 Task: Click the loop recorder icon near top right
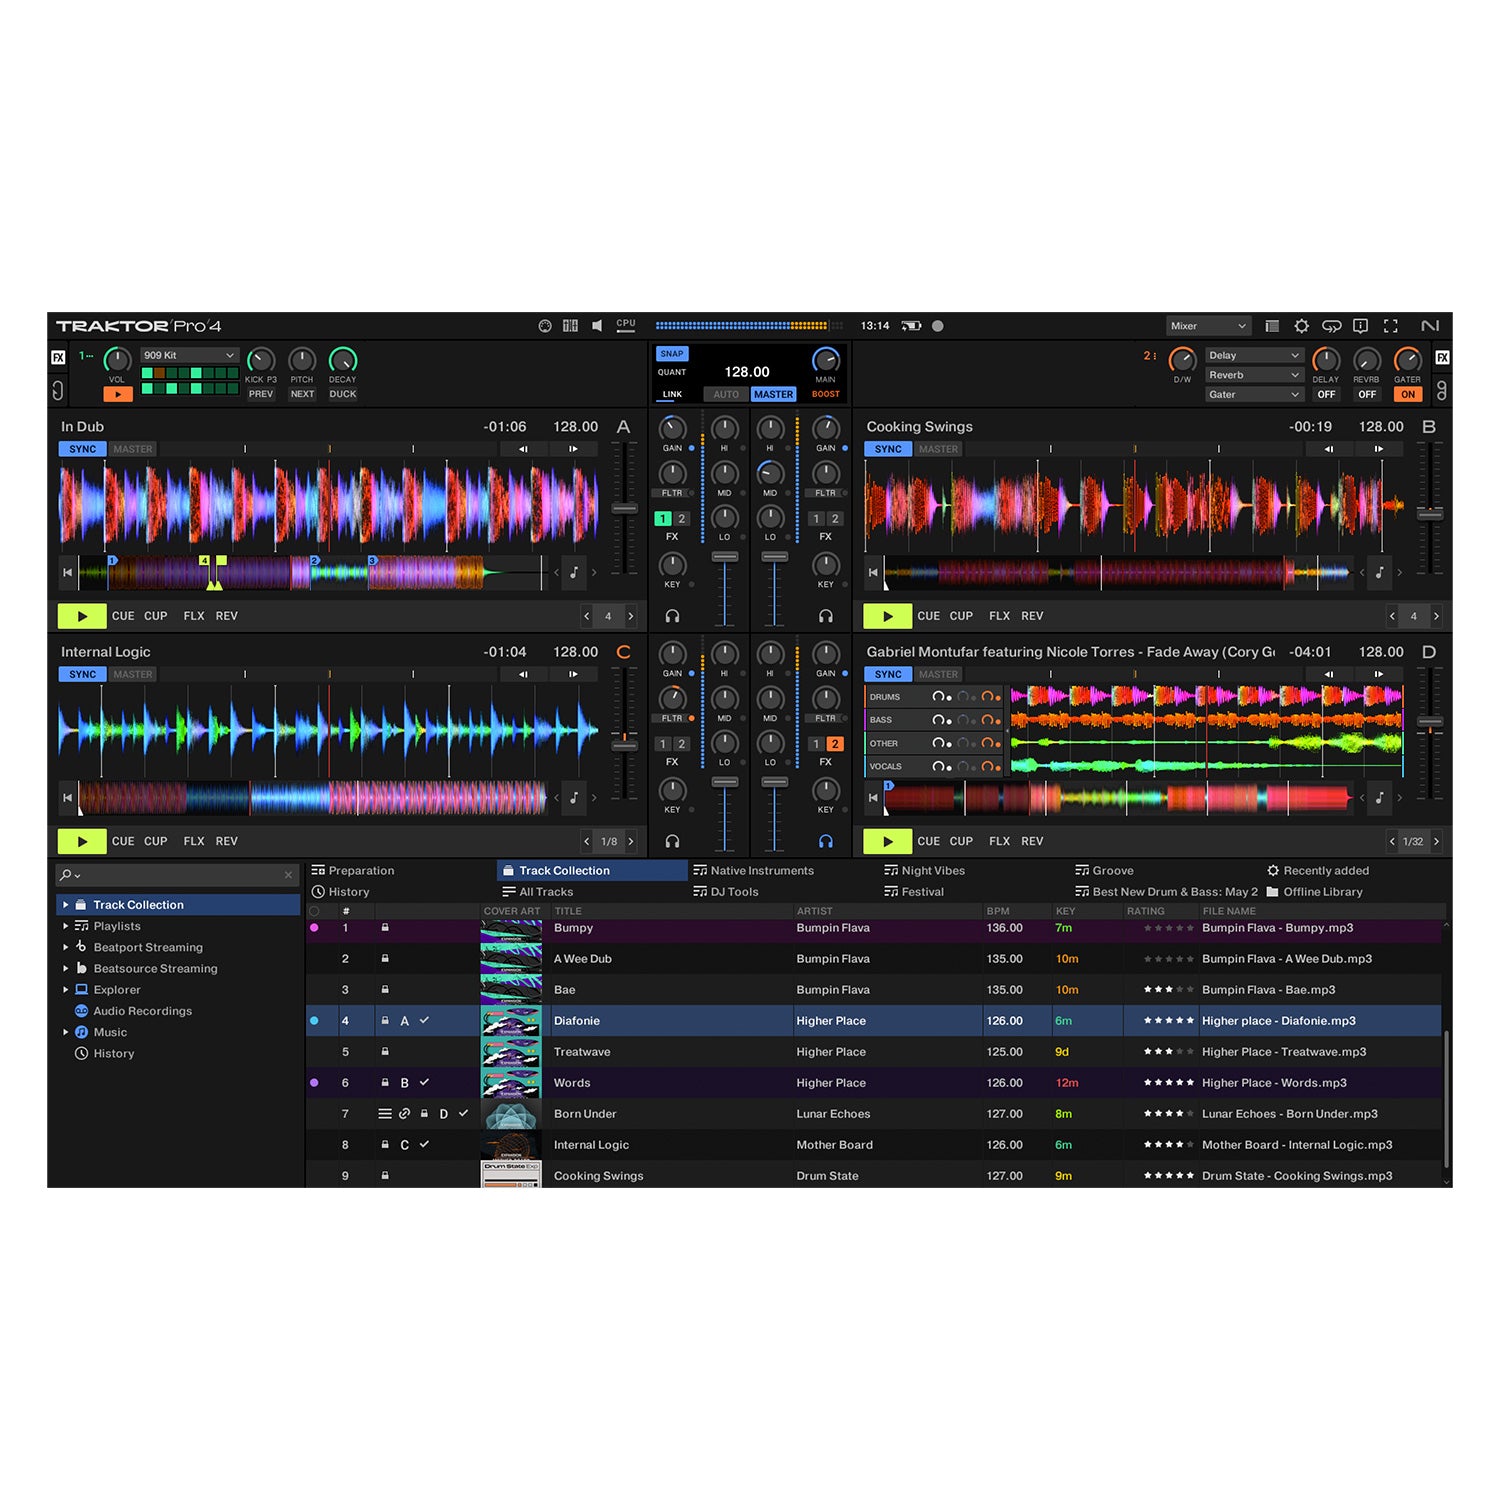point(1332,325)
